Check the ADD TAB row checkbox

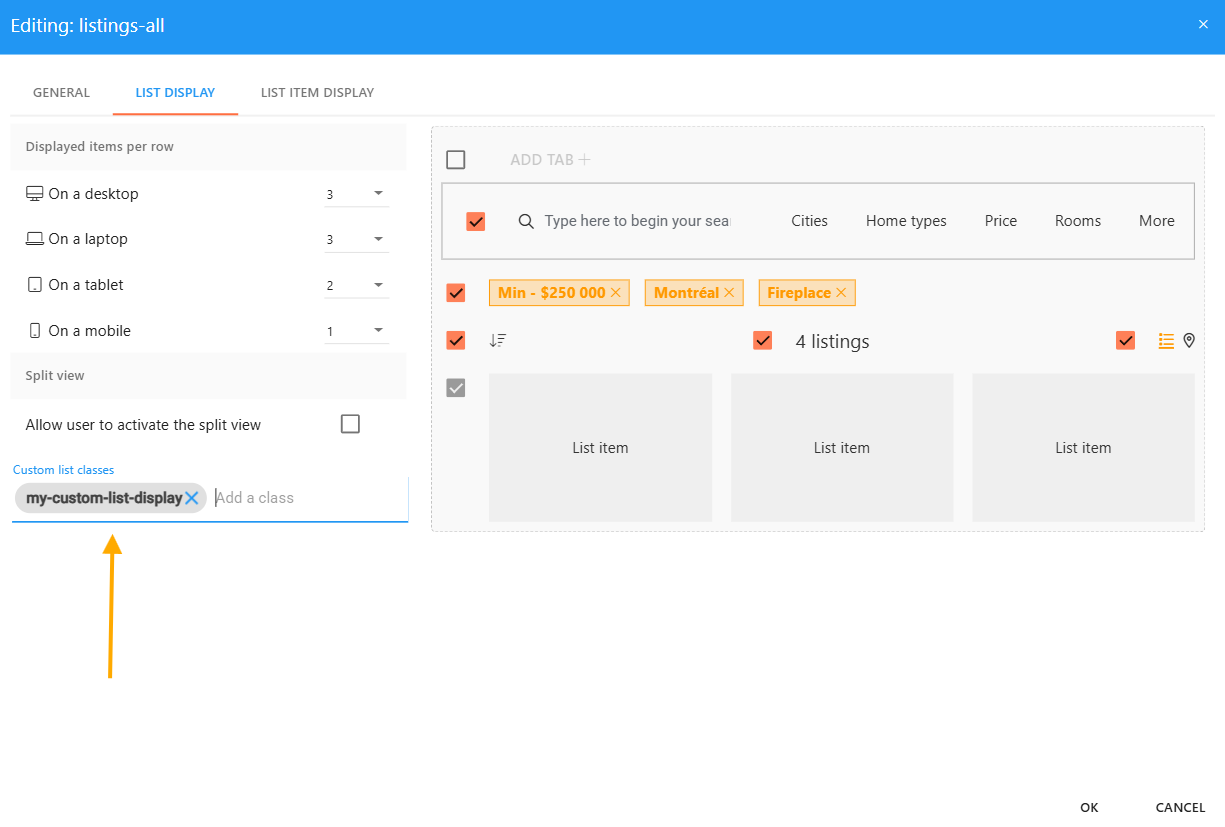456,160
